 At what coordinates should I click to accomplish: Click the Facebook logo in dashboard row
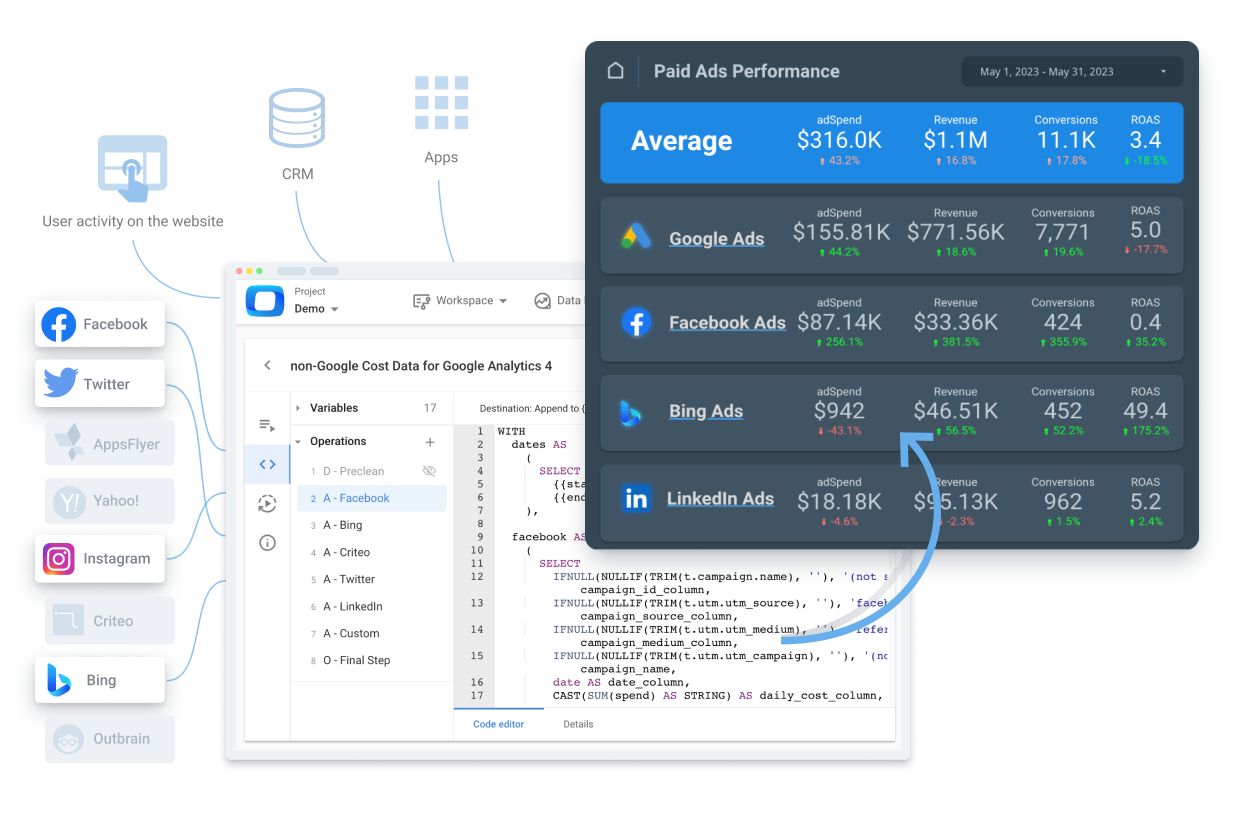click(x=636, y=323)
